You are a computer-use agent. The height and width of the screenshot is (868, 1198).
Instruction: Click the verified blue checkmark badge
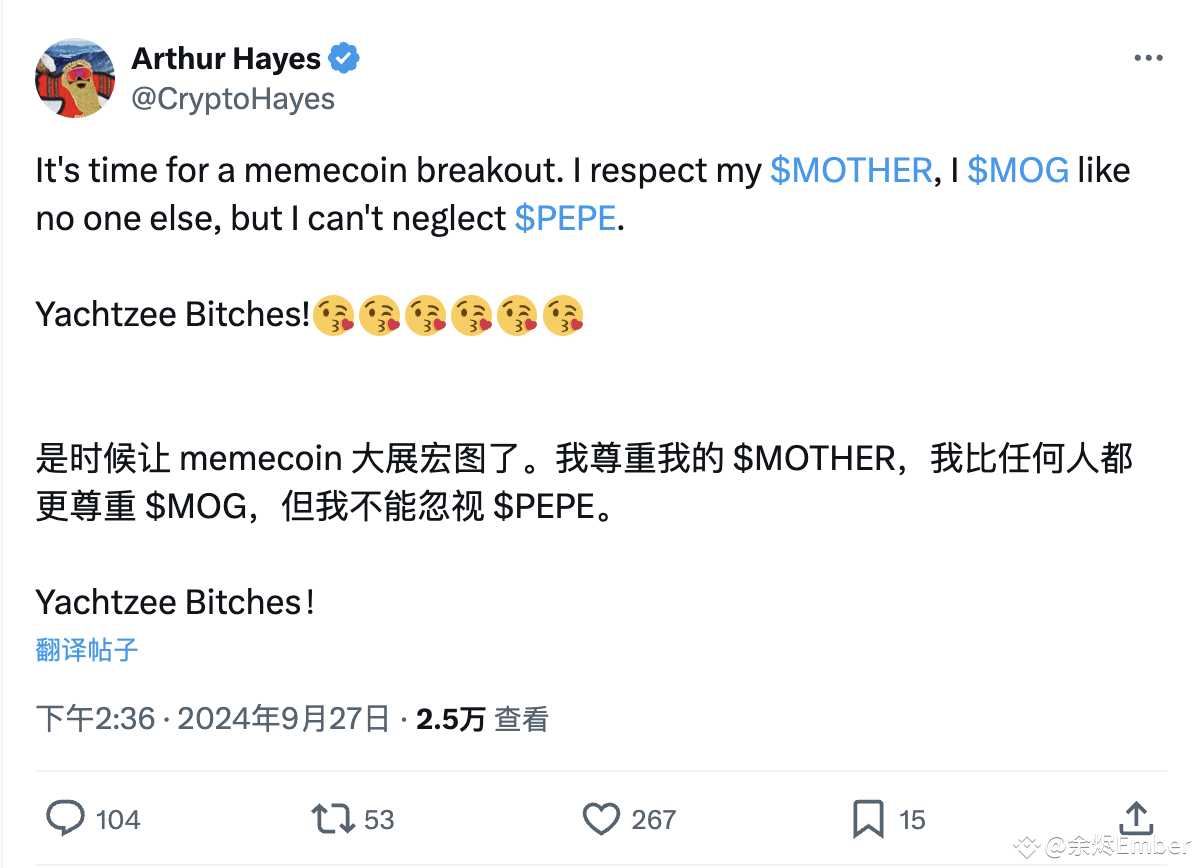(344, 58)
